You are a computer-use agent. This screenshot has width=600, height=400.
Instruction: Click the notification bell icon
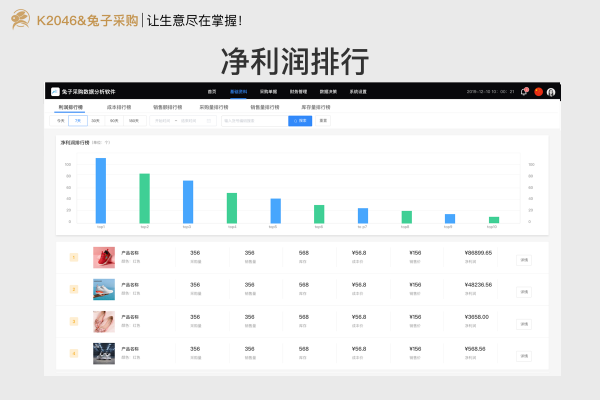point(524,91)
